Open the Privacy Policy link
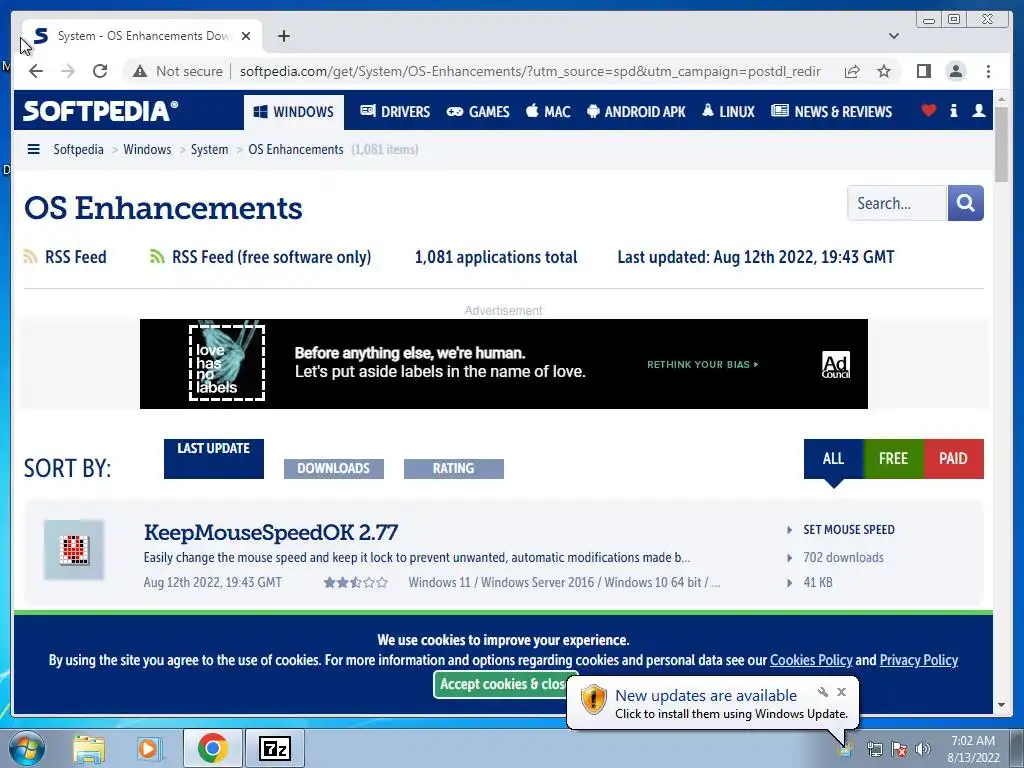Image resolution: width=1024 pixels, height=768 pixels. coord(918,660)
